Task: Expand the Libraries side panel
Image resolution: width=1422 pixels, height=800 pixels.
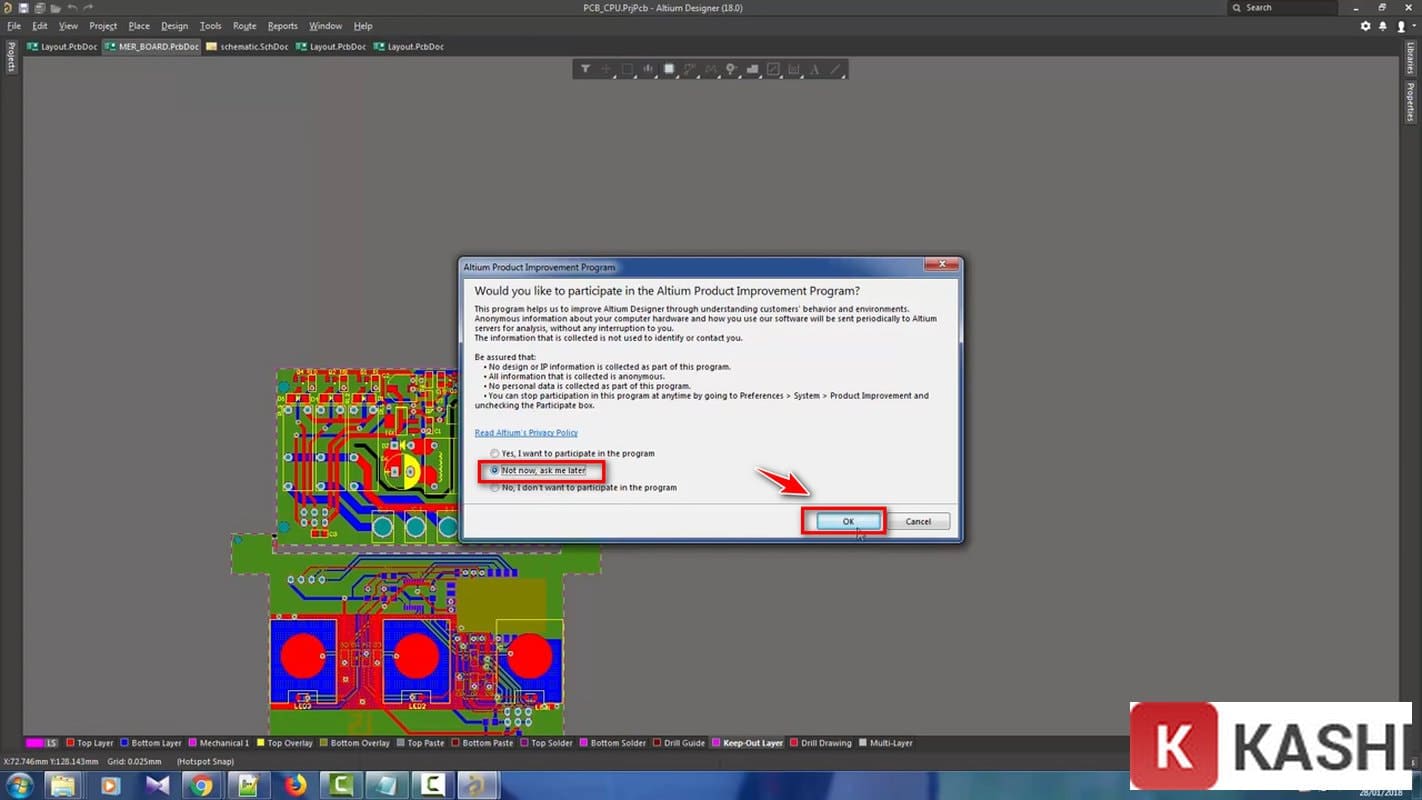Action: (1411, 59)
